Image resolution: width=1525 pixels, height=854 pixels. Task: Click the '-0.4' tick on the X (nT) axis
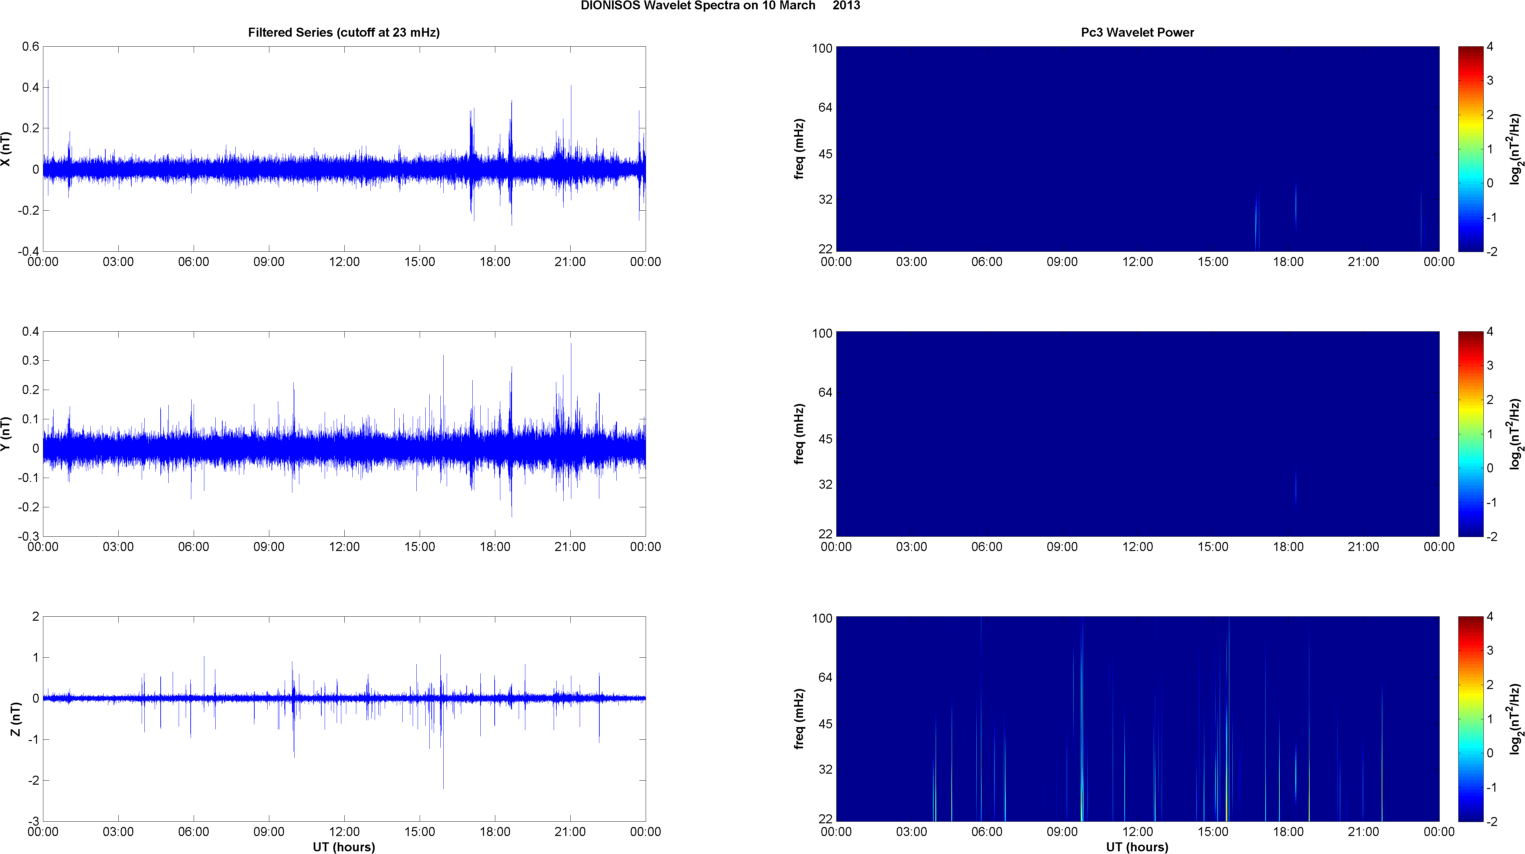(x=28, y=252)
